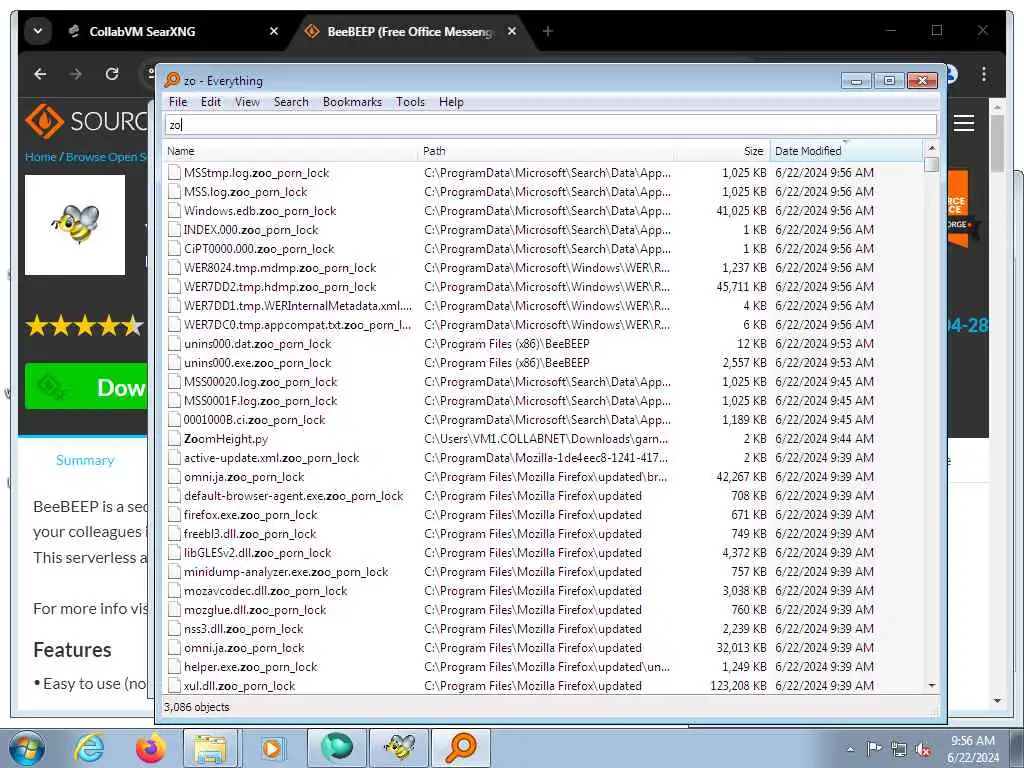The width and height of the screenshot is (1024, 768).
Task: Select default-browser-agent.exe.zoo_porn_lock row
Action: pyautogui.click(x=543, y=496)
